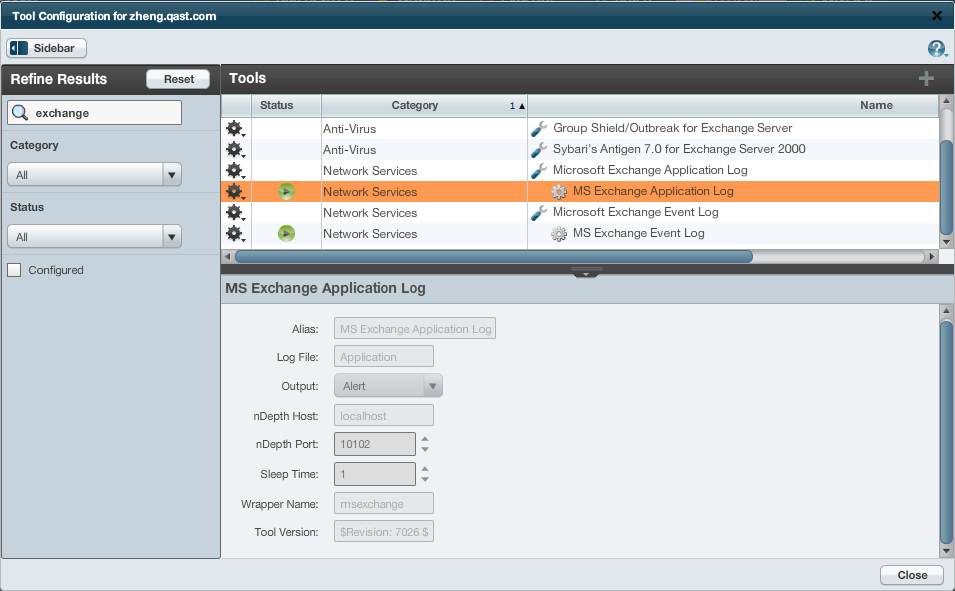The height and width of the screenshot is (591, 955).
Task: Click the Alias input field
Action: pyautogui.click(x=415, y=328)
